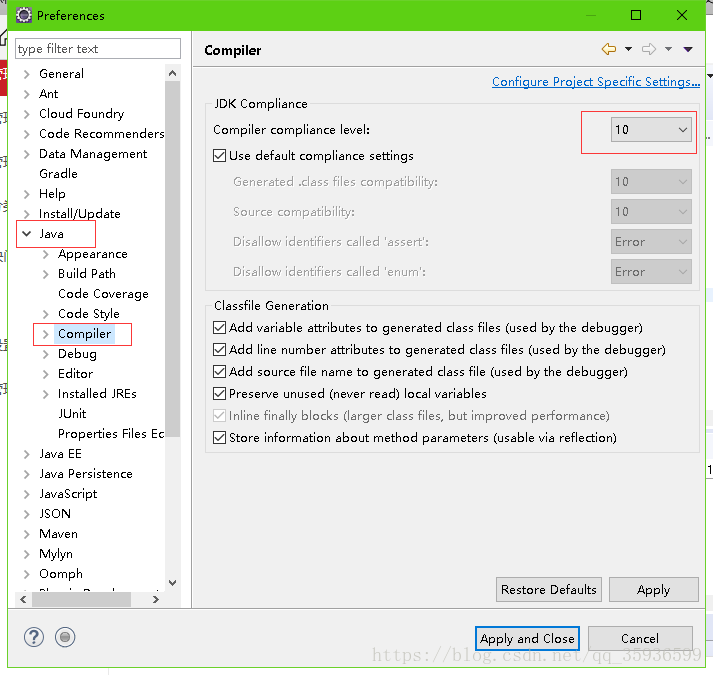
Task: Toggle Add line number attributes checkbox
Action: (x=220, y=349)
